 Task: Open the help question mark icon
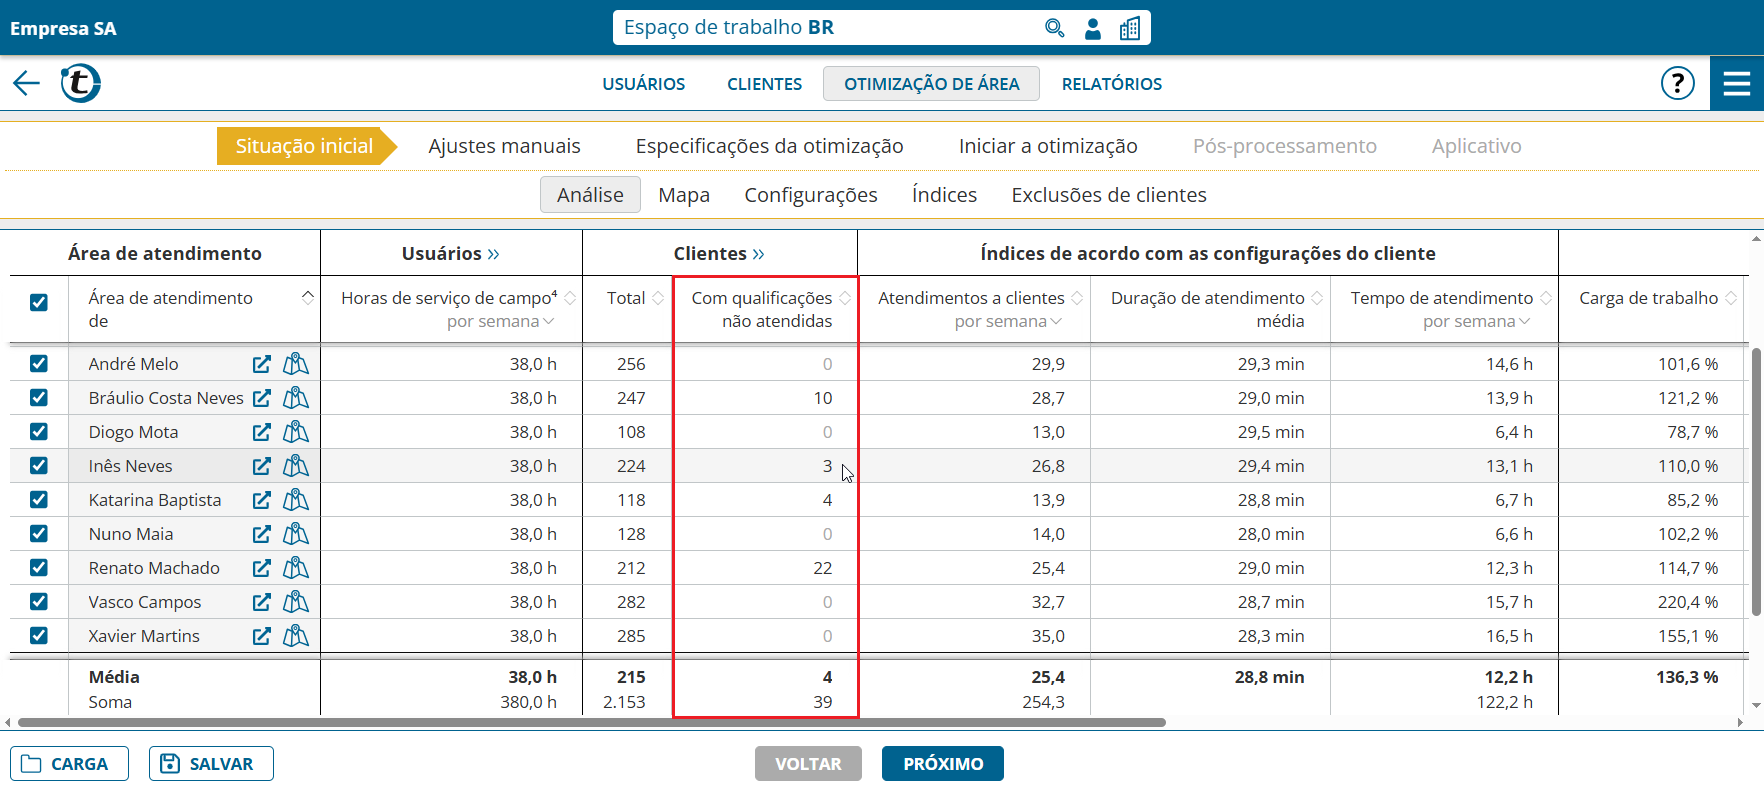pos(1677,83)
